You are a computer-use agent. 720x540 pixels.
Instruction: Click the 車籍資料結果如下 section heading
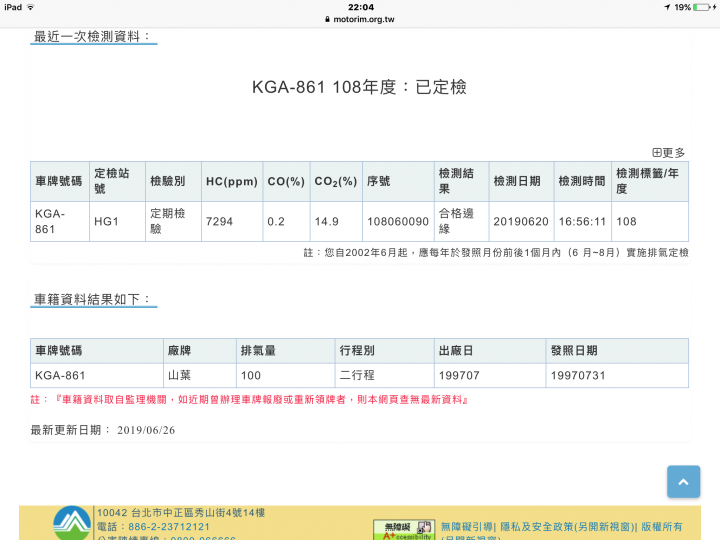[92, 299]
